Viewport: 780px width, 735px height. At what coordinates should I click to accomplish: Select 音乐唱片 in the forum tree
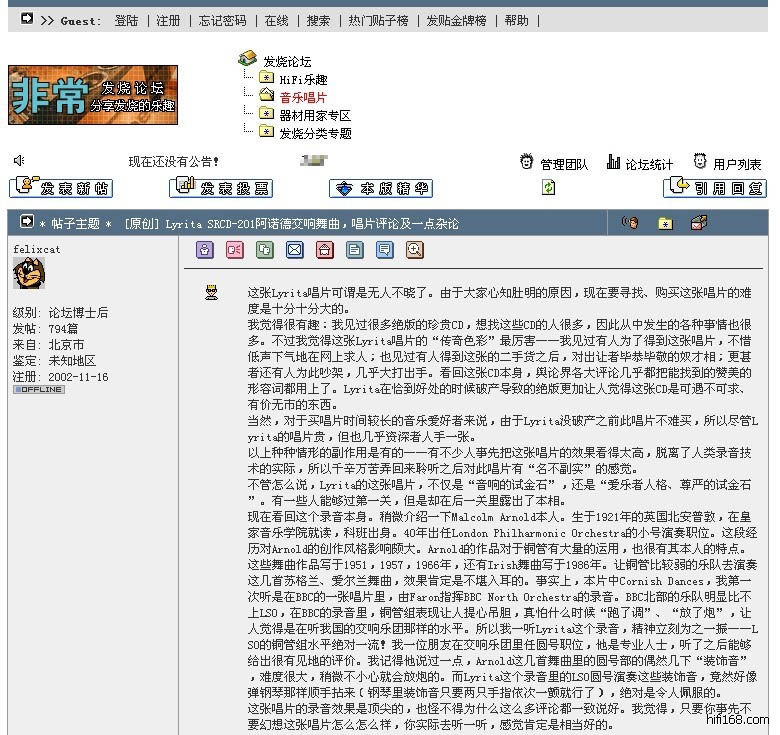(x=302, y=97)
